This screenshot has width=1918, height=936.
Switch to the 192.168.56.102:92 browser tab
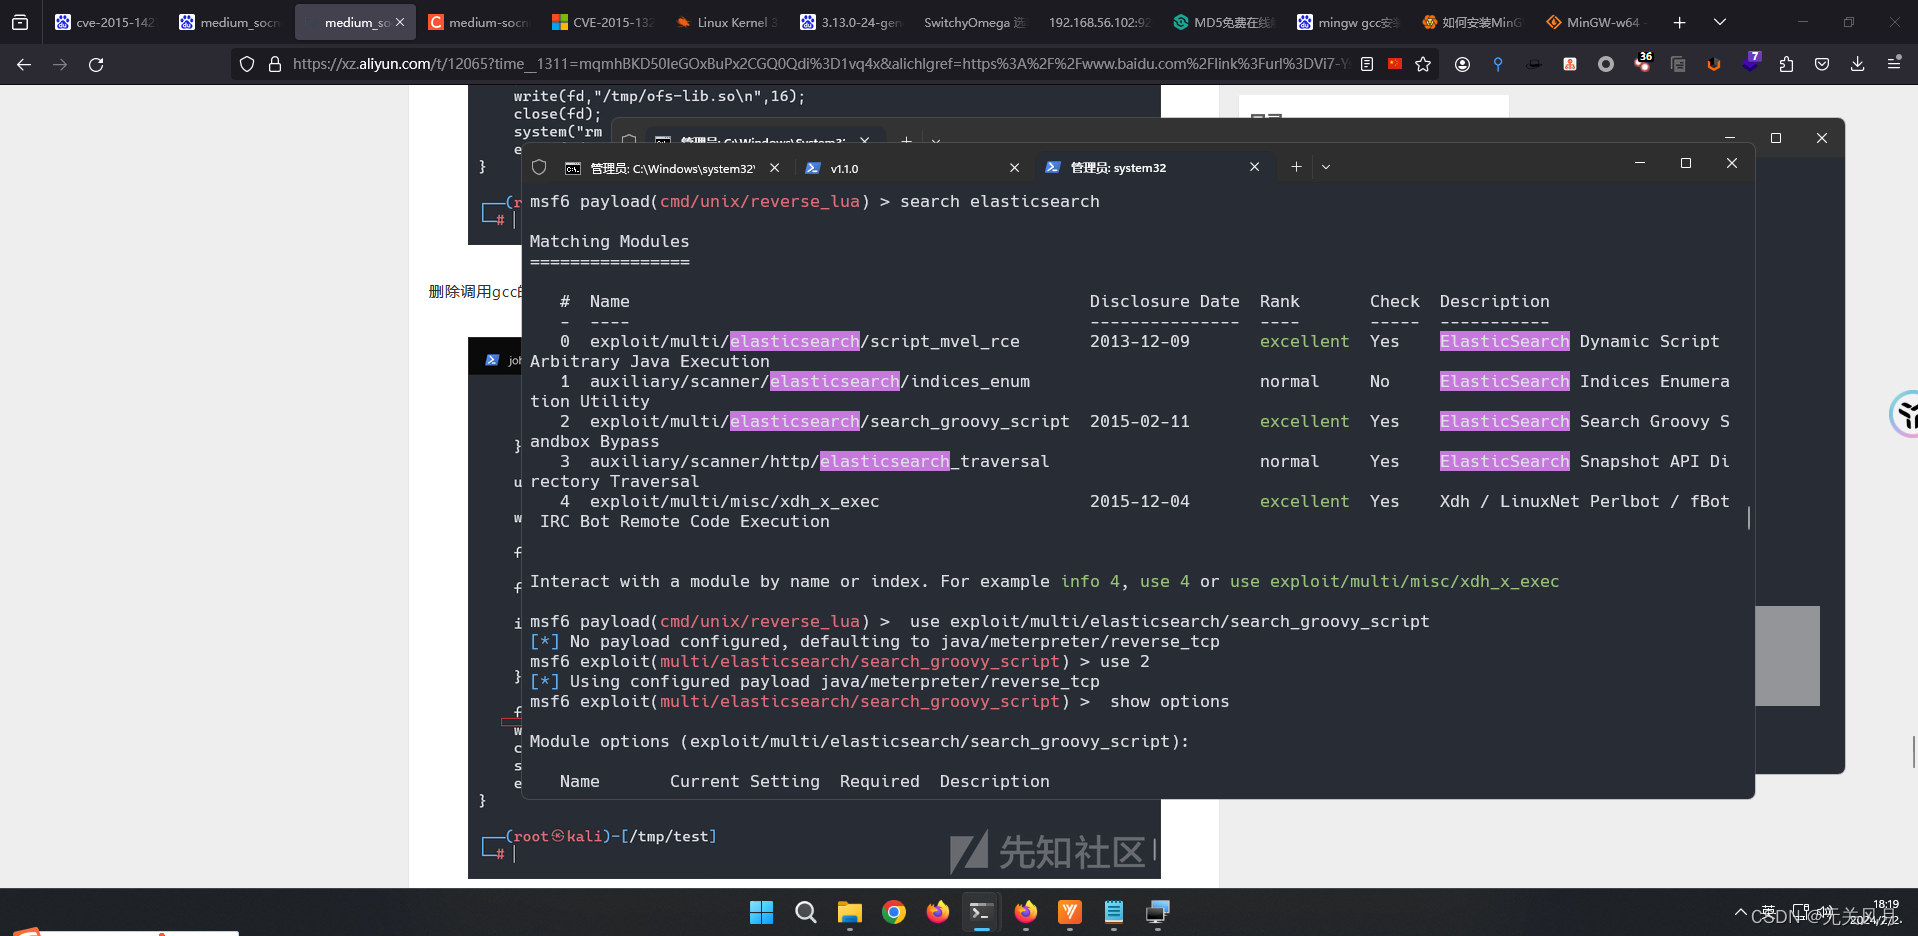click(1099, 22)
